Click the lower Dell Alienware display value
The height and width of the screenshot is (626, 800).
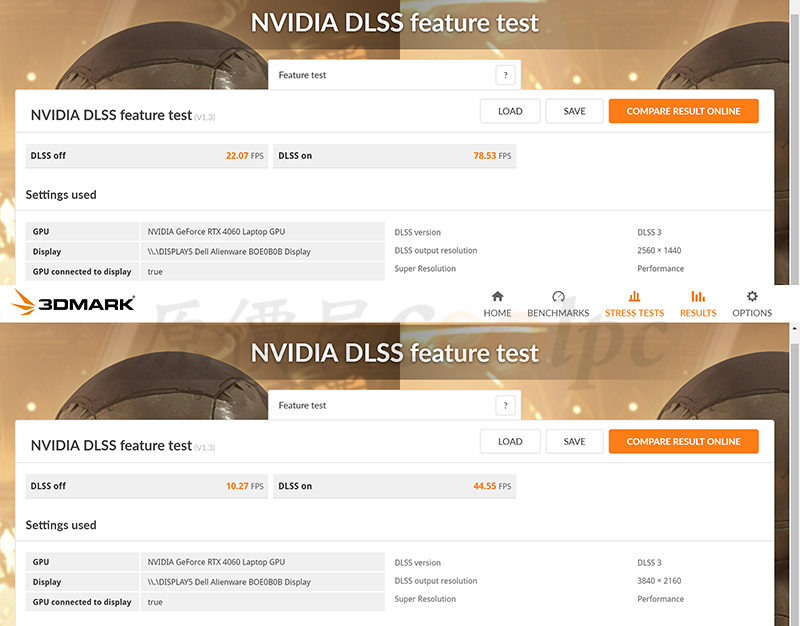tap(229, 582)
